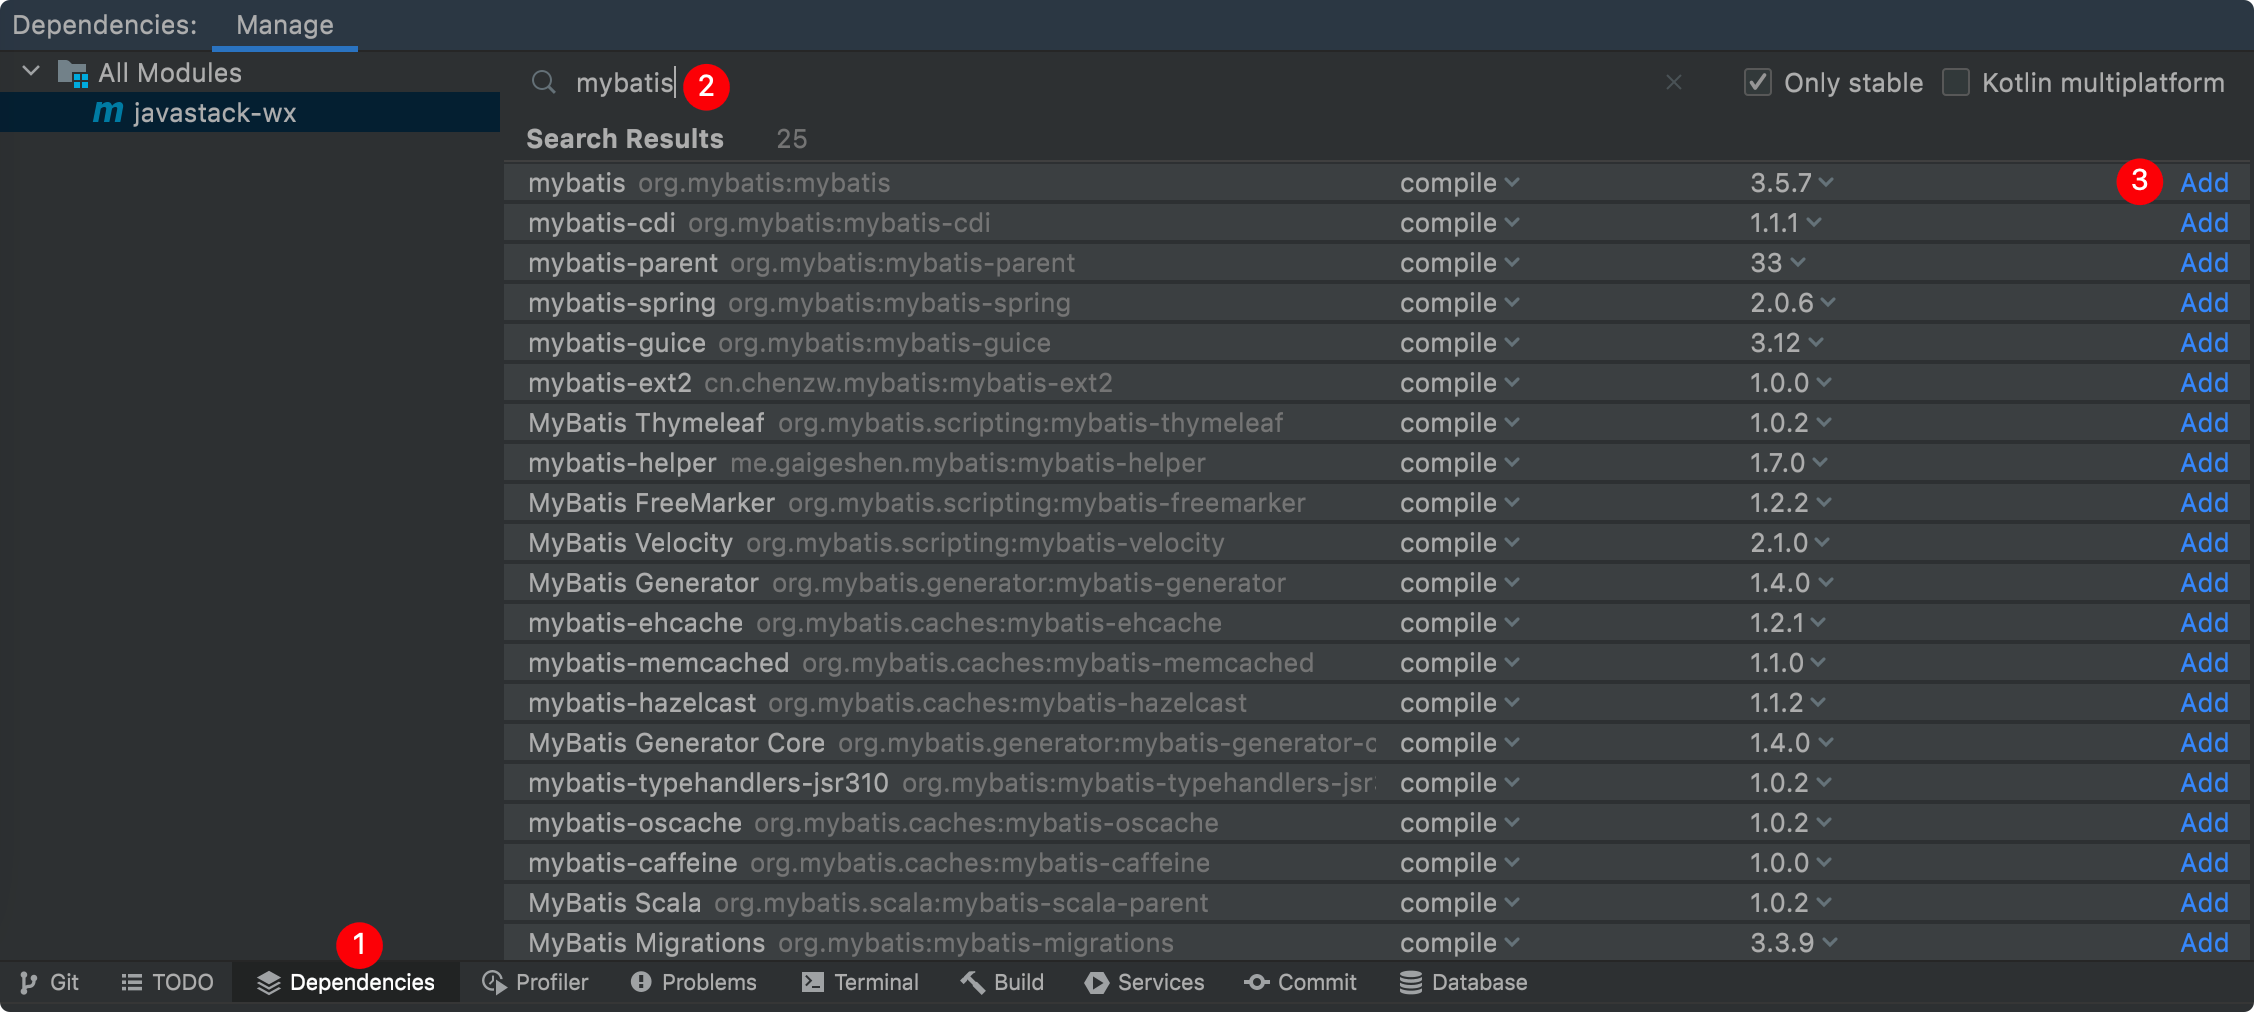This screenshot has width=2254, height=1012.
Task: Select the MyBatis Generator Core result row
Action: point(1376,743)
